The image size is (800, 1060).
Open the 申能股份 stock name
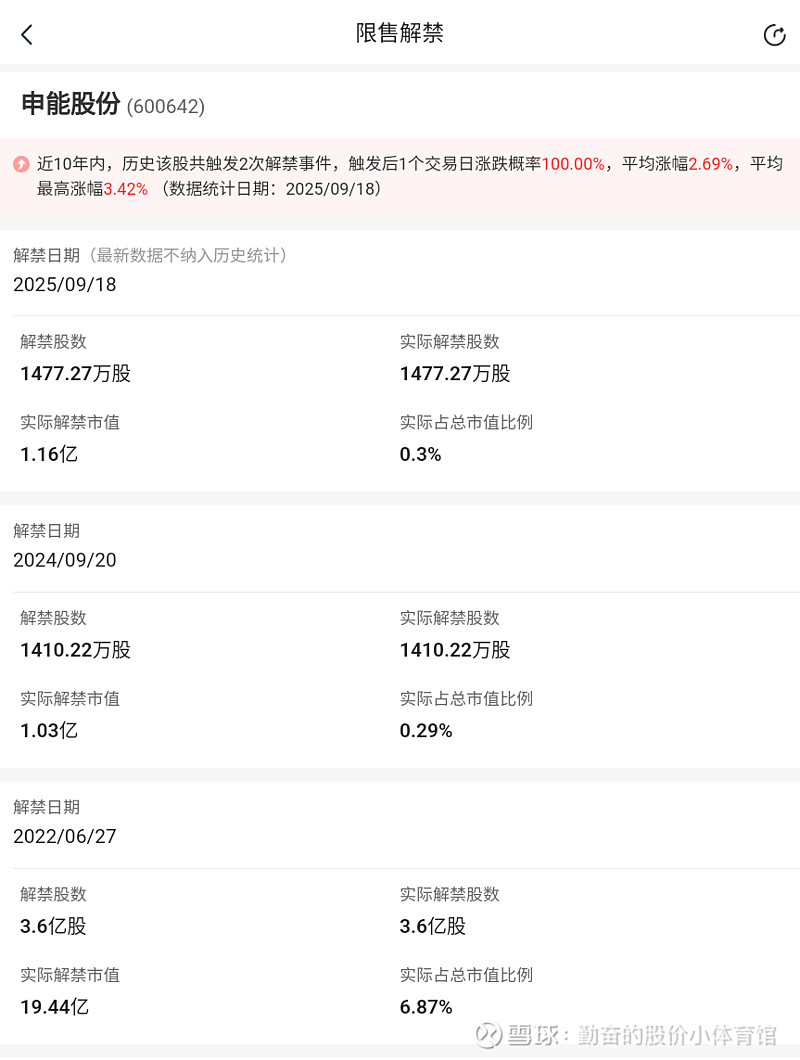(x=70, y=104)
